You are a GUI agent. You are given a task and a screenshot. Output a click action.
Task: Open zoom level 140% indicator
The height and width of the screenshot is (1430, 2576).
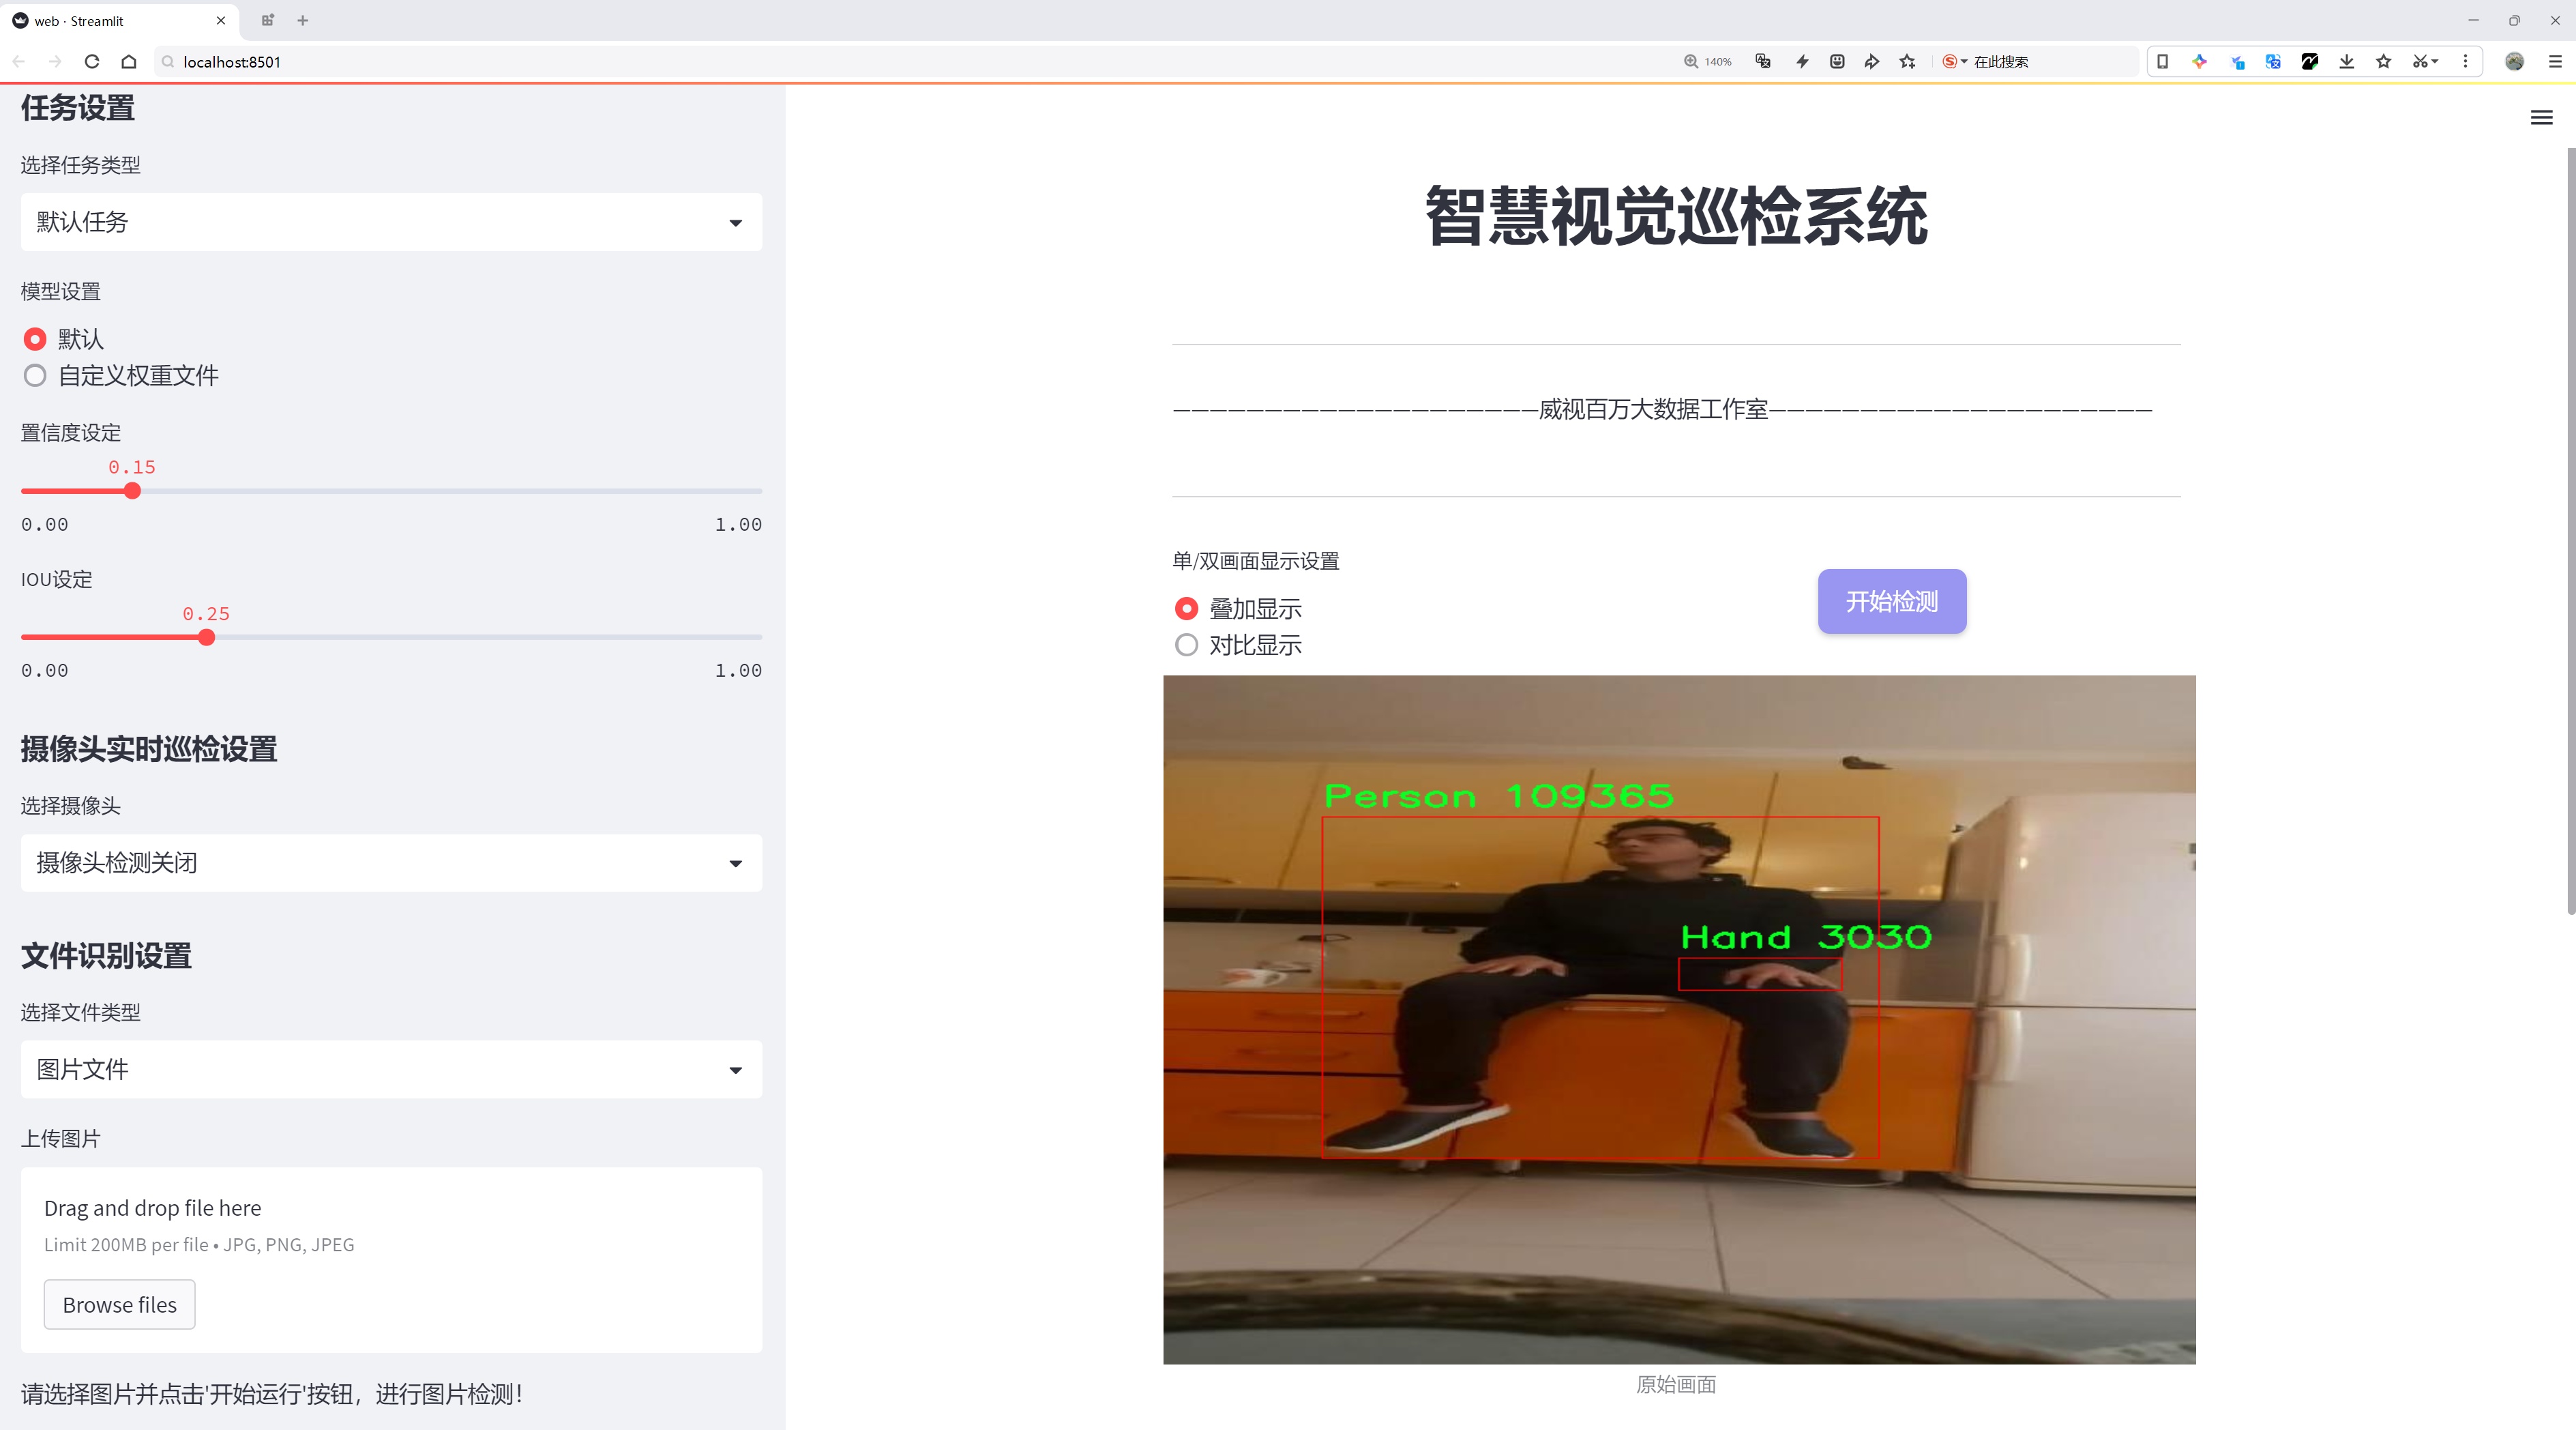click(1708, 61)
